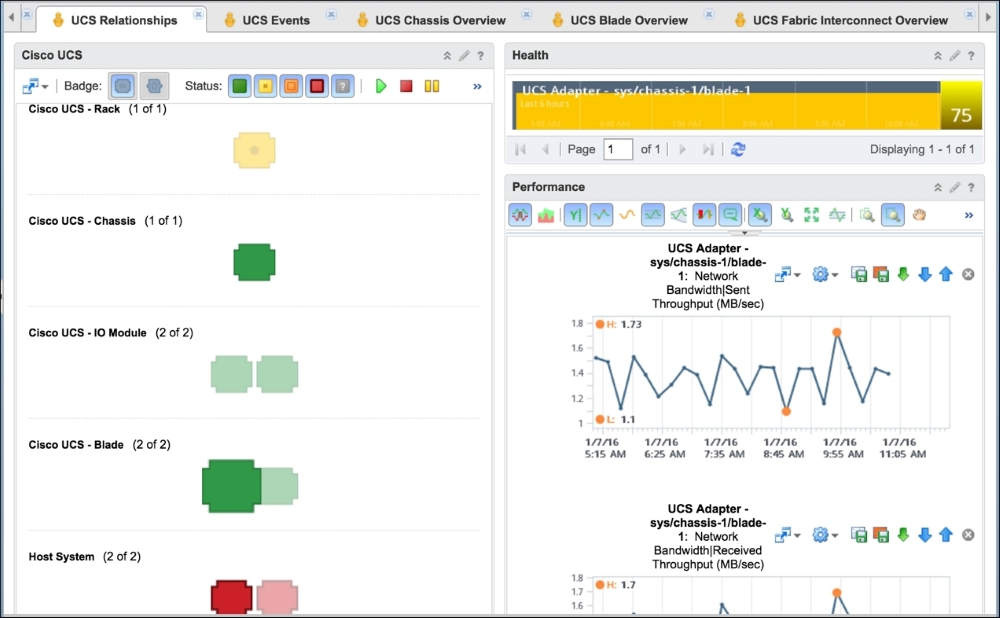
Task: Show more Performance toolbar options
Action: pyautogui.click(x=969, y=216)
